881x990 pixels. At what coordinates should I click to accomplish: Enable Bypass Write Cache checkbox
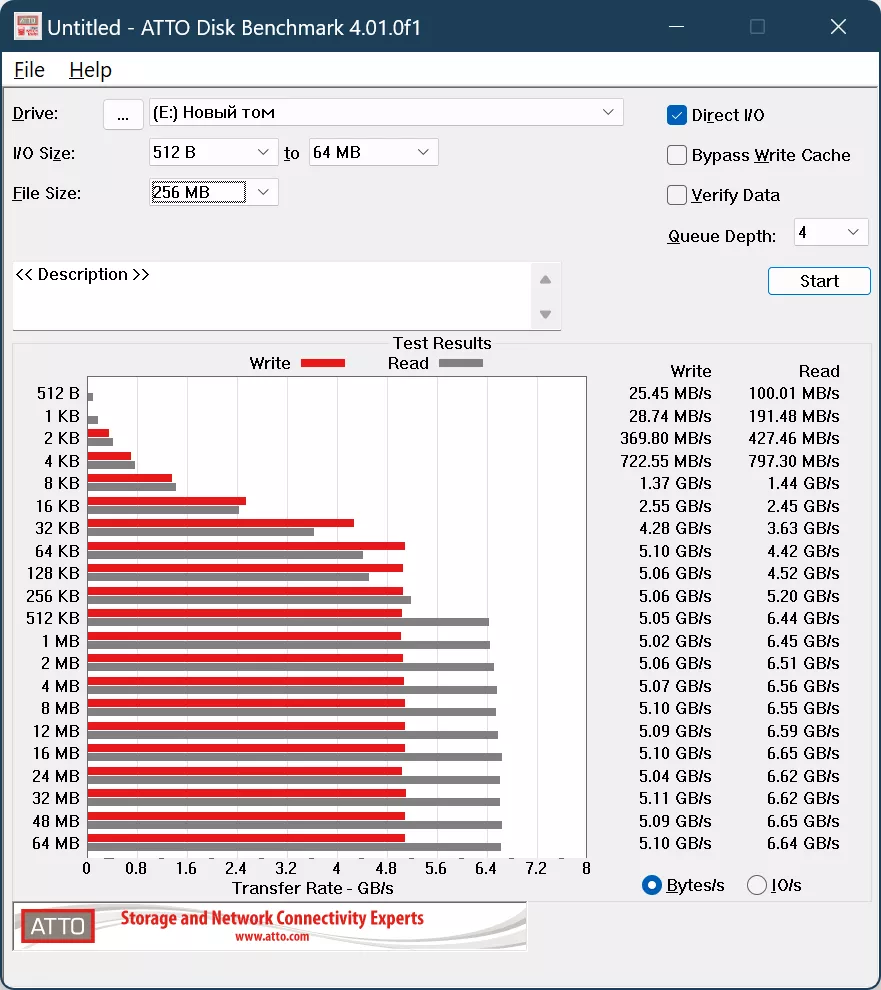pyautogui.click(x=676, y=155)
